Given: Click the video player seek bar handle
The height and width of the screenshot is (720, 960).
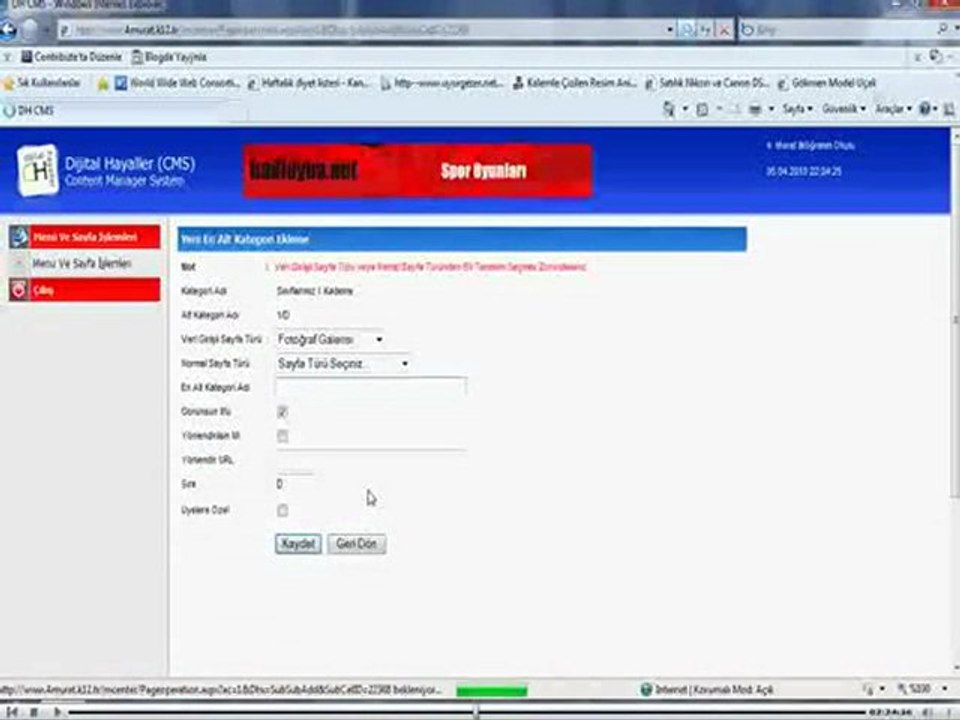Looking at the screenshot, I should (476, 711).
